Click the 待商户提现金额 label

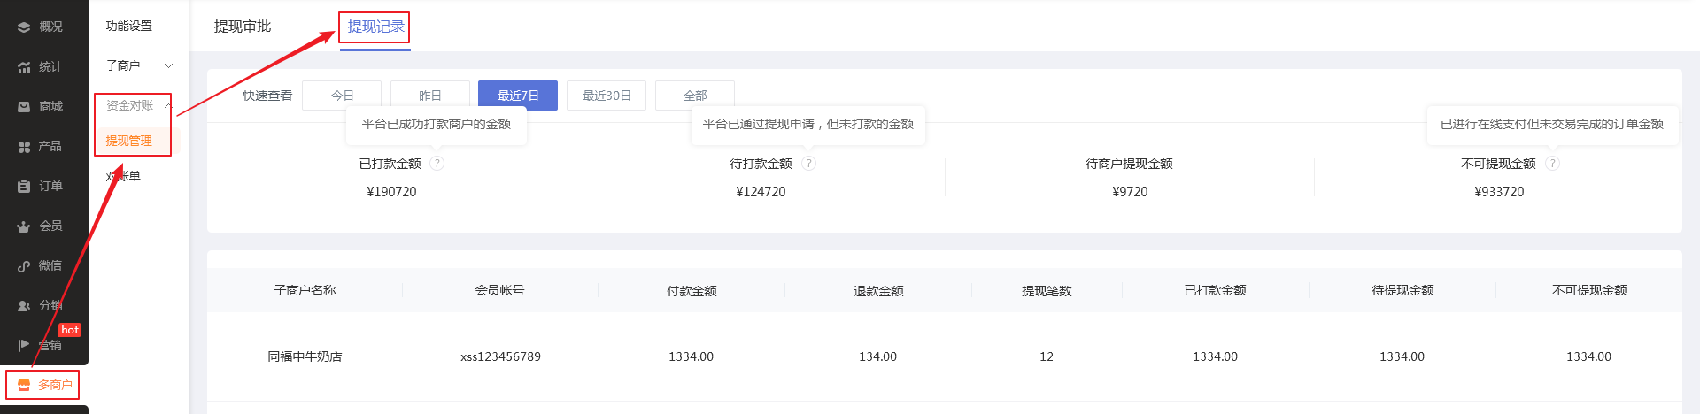pyautogui.click(x=1129, y=163)
